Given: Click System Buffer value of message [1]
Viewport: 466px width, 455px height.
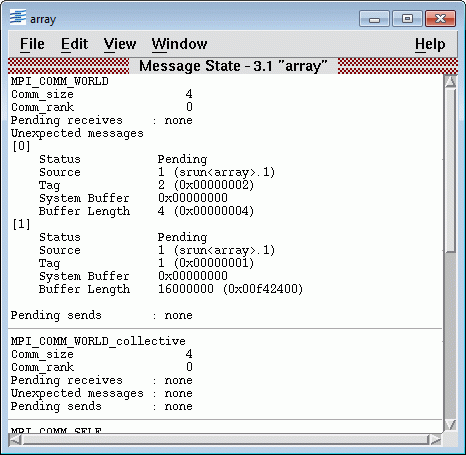Looking at the screenshot, I should 193,276.
